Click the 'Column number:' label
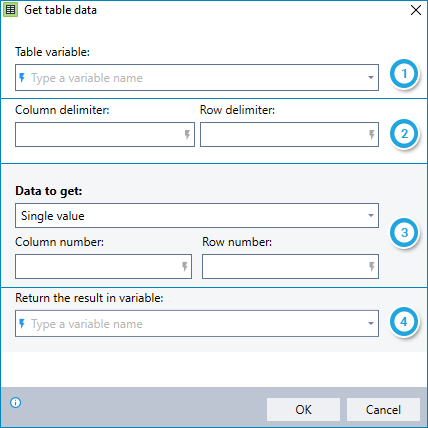This screenshot has width=428, height=428. click(59, 242)
